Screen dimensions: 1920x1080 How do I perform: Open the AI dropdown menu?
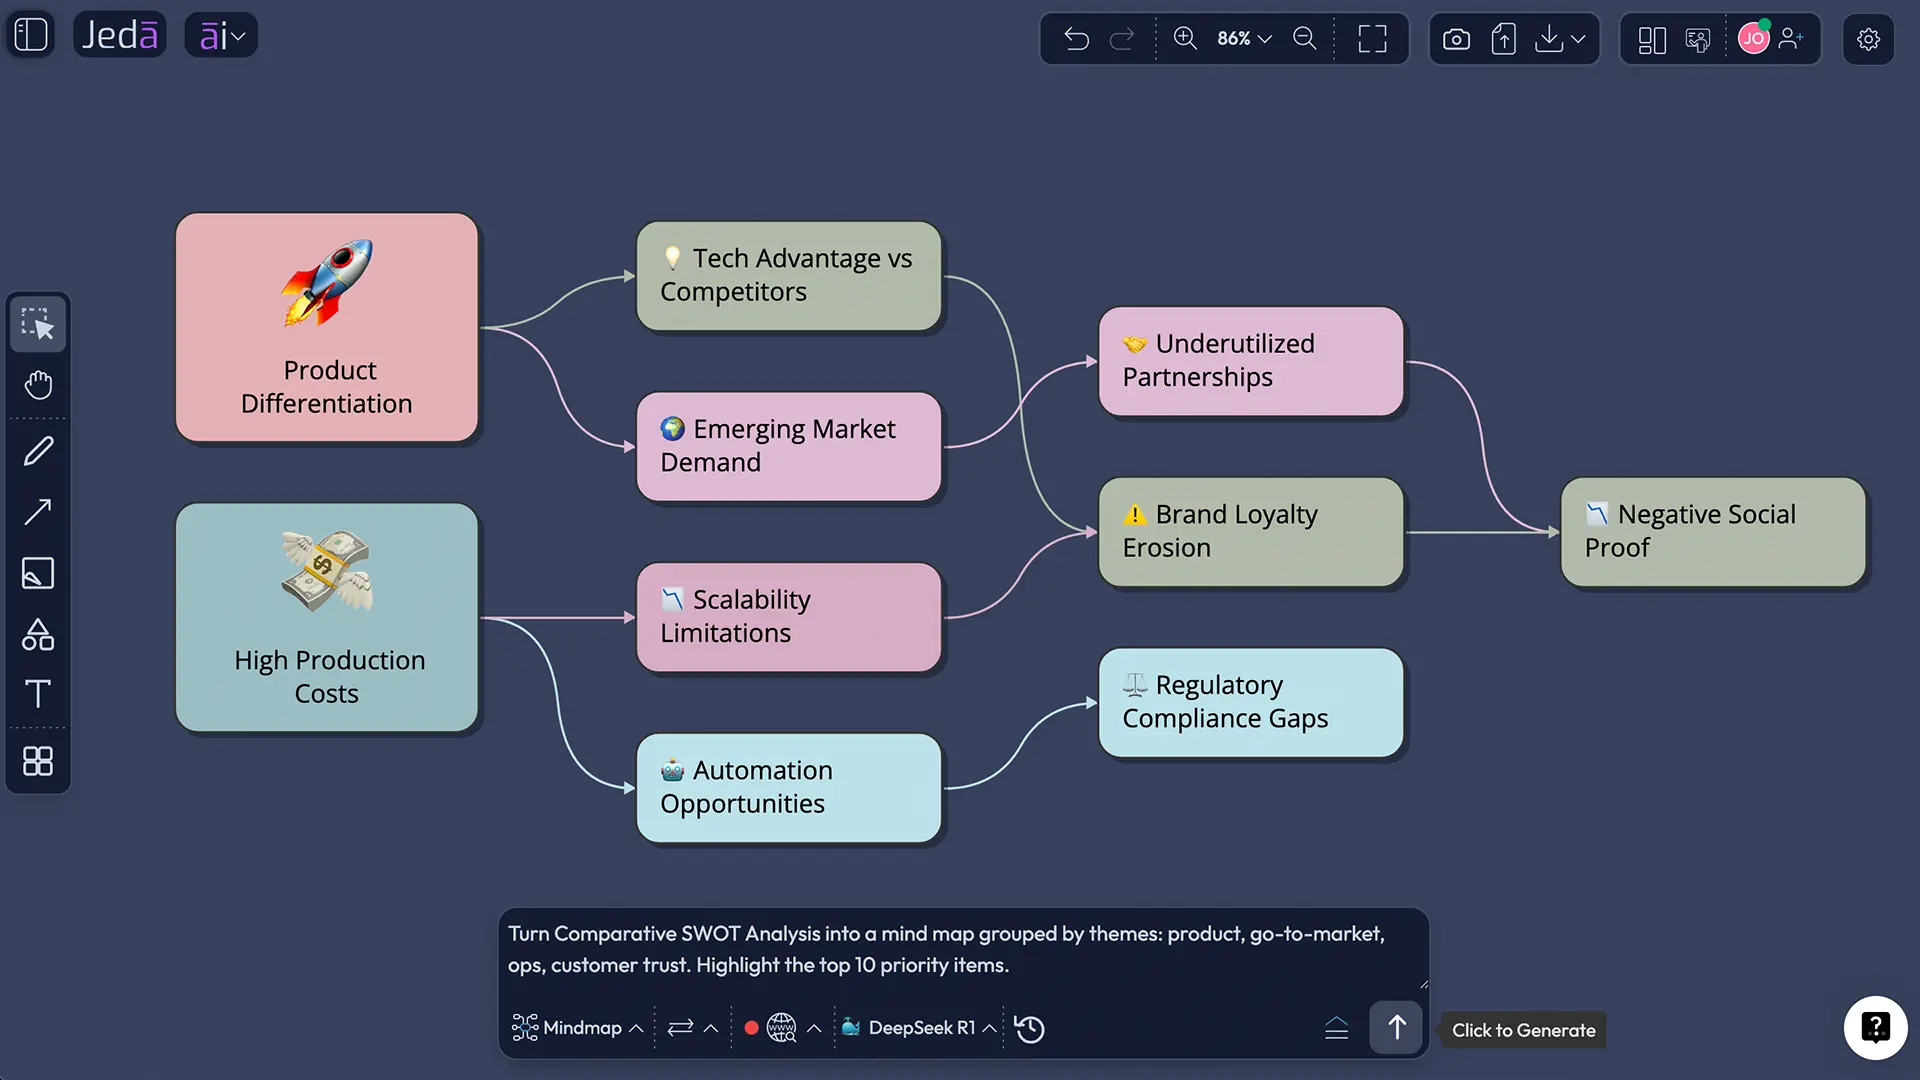pyautogui.click(x=221, y=35)
